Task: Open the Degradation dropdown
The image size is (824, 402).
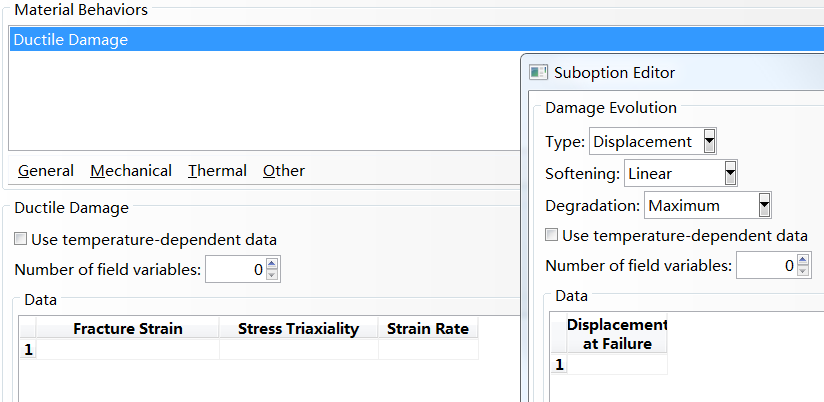Action: coord(764,205)
